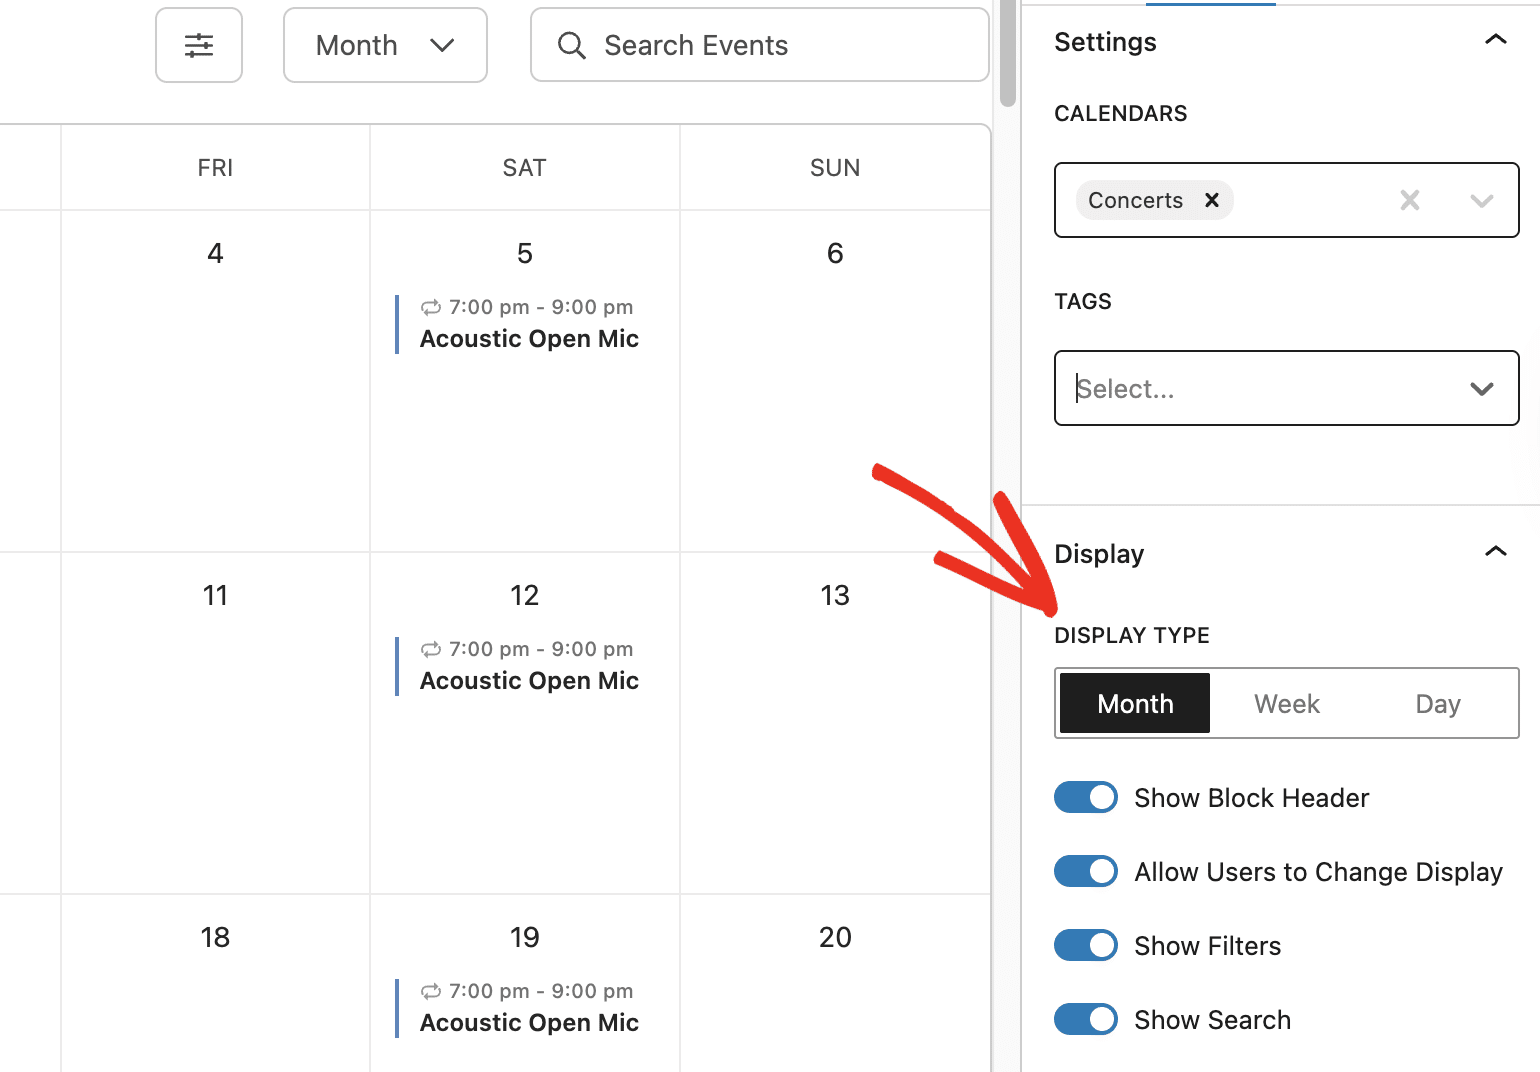
Task: Click recurring icon on the 19th event
Action: tap(431, 991)
